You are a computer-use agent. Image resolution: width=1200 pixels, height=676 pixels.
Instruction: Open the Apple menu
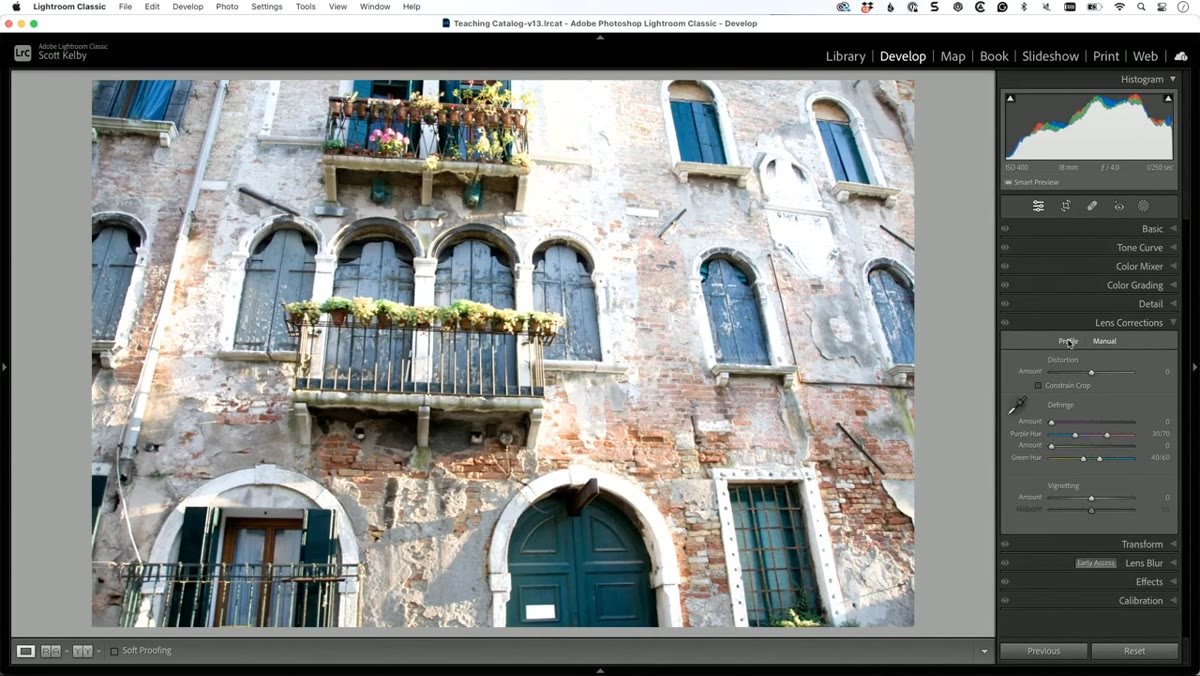click(16, 7)
